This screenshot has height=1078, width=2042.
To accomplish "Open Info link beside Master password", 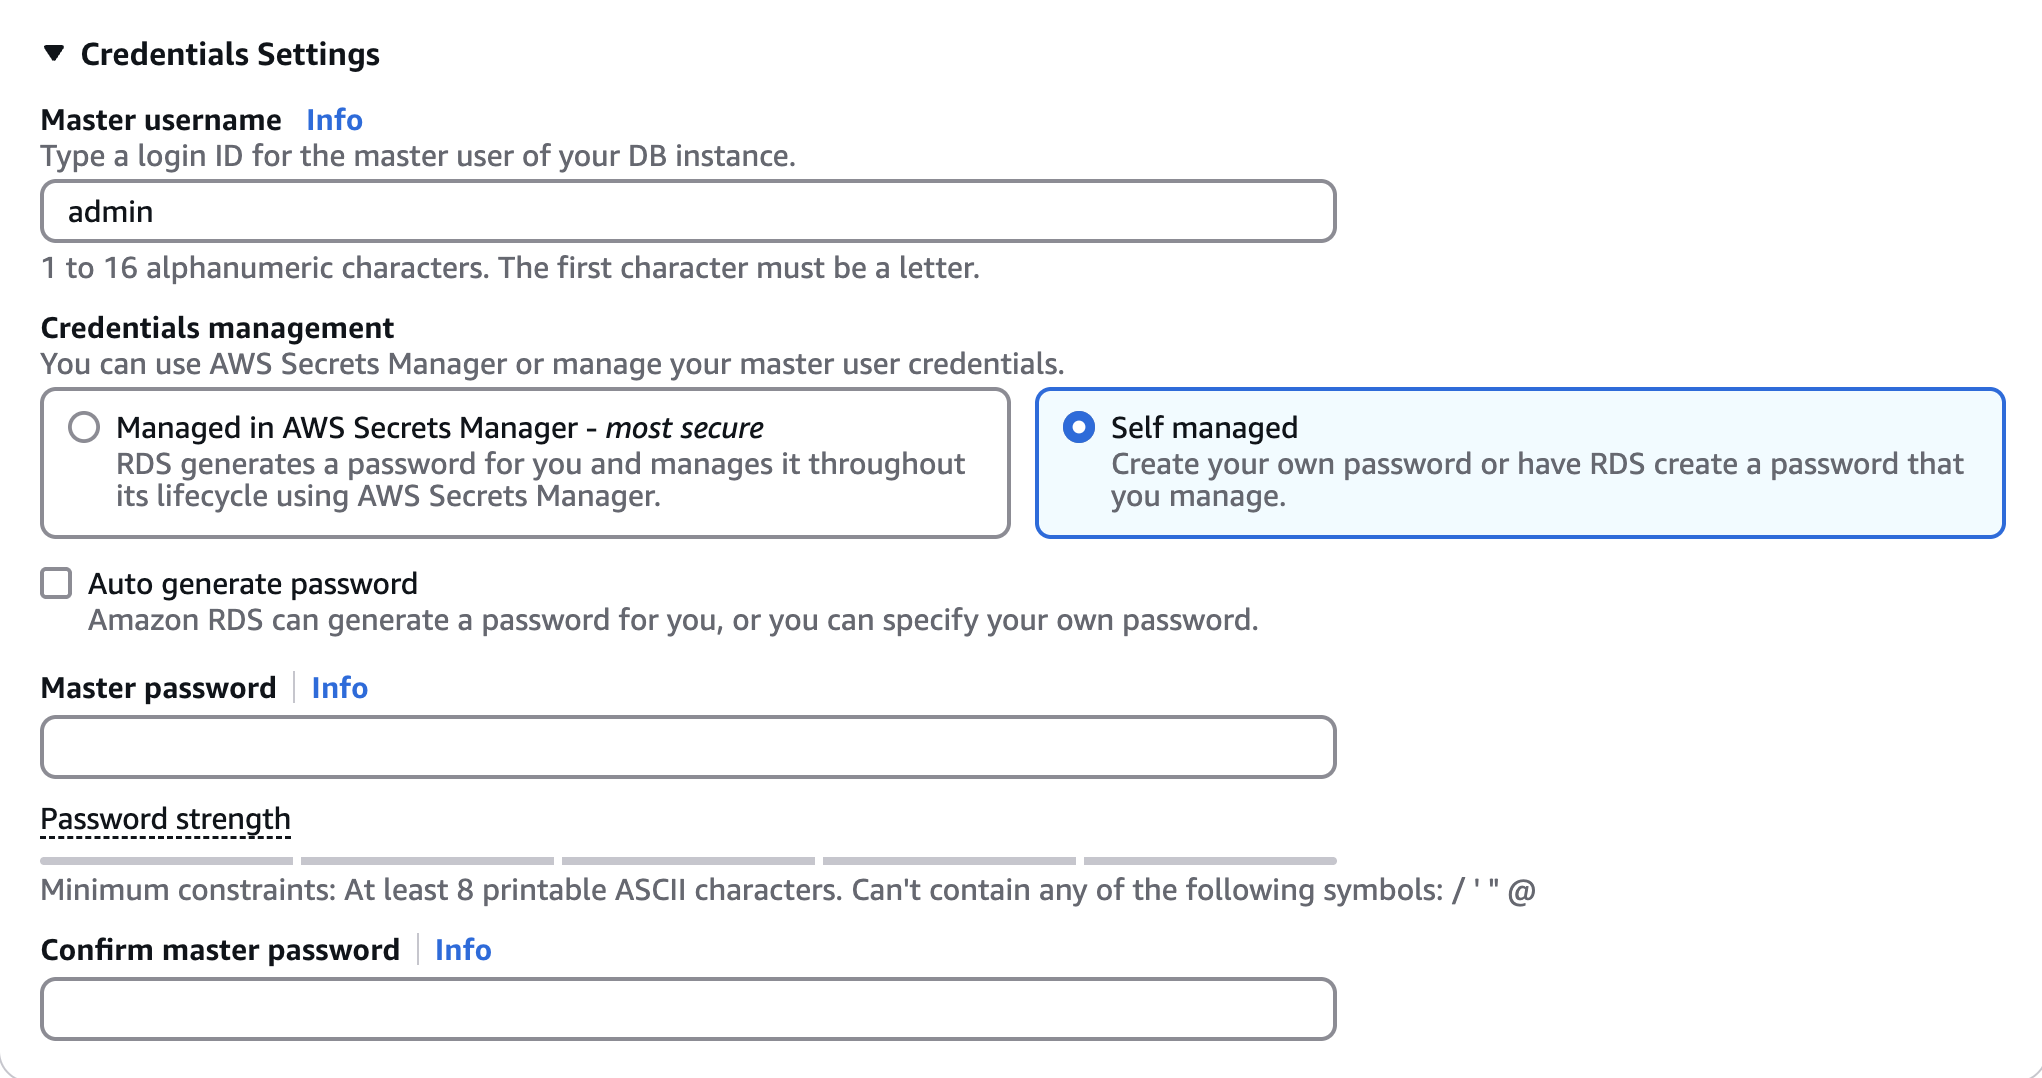I will tap(339, 688).
